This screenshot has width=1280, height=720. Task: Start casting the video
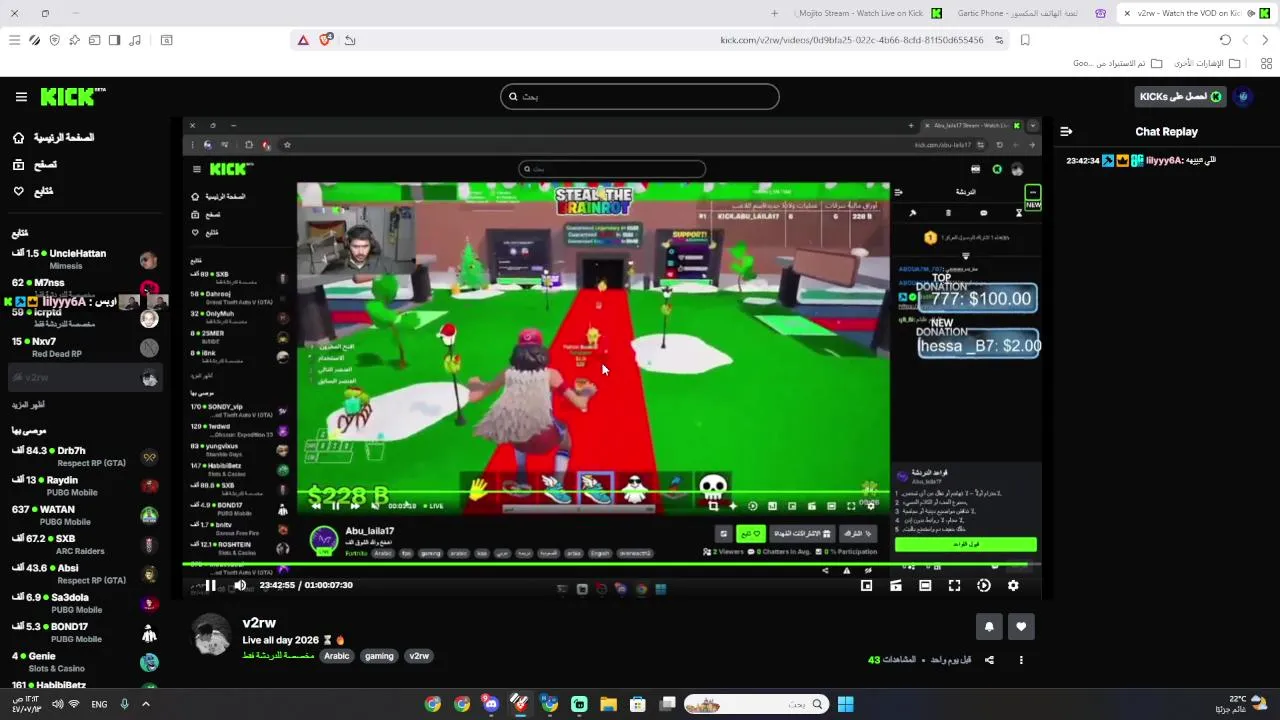tap(895, 586)
